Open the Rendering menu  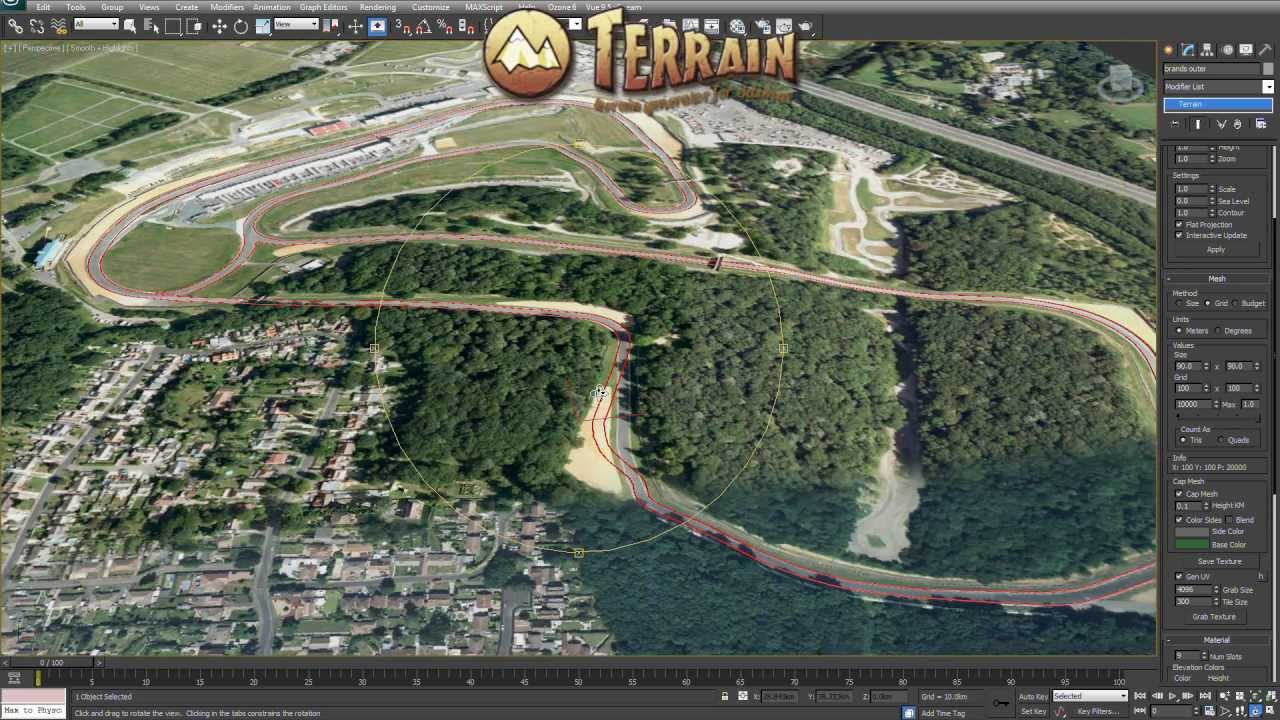(377, 7)
